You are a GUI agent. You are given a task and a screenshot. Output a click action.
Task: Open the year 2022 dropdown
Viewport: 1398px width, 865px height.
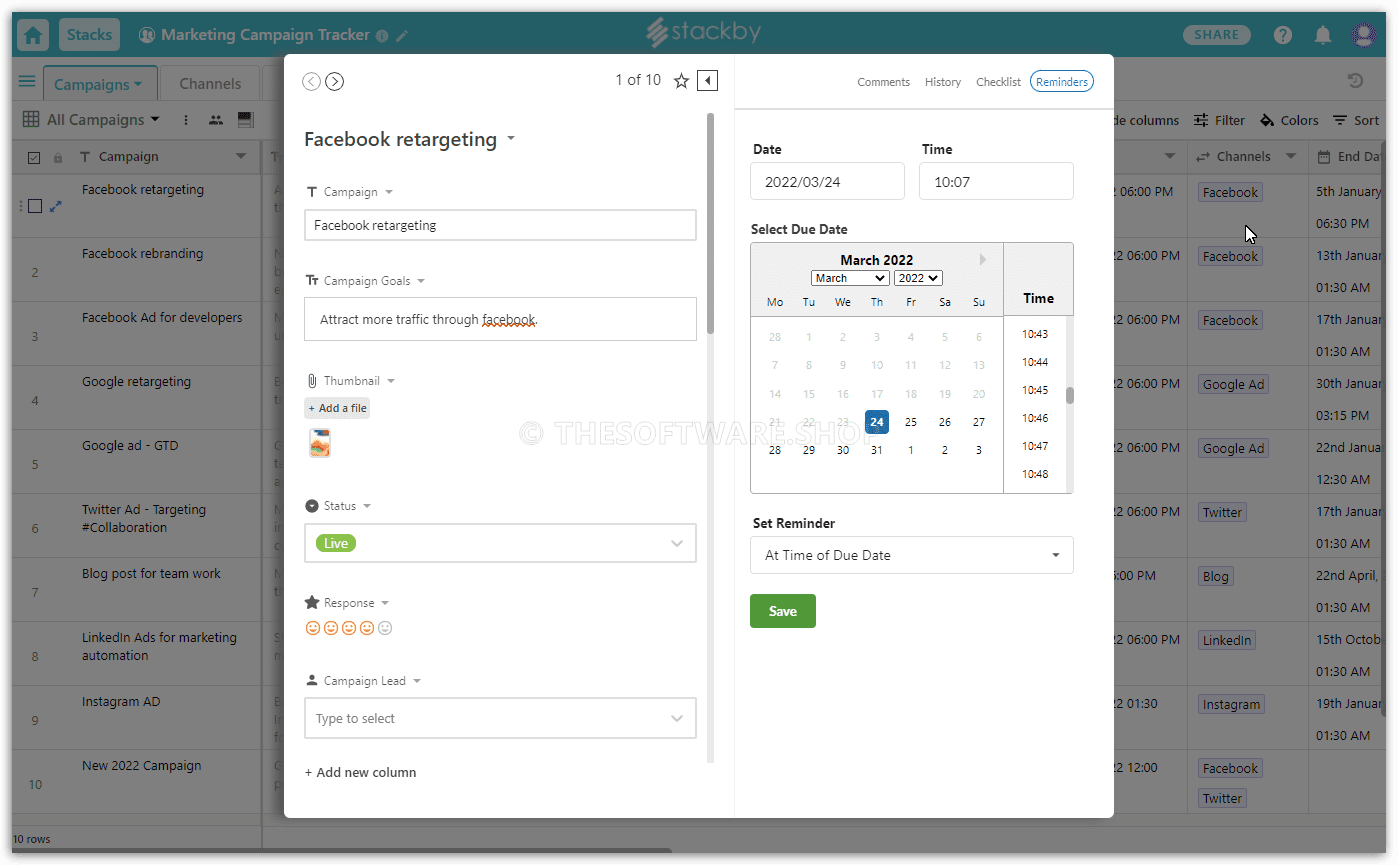[918, 278]
